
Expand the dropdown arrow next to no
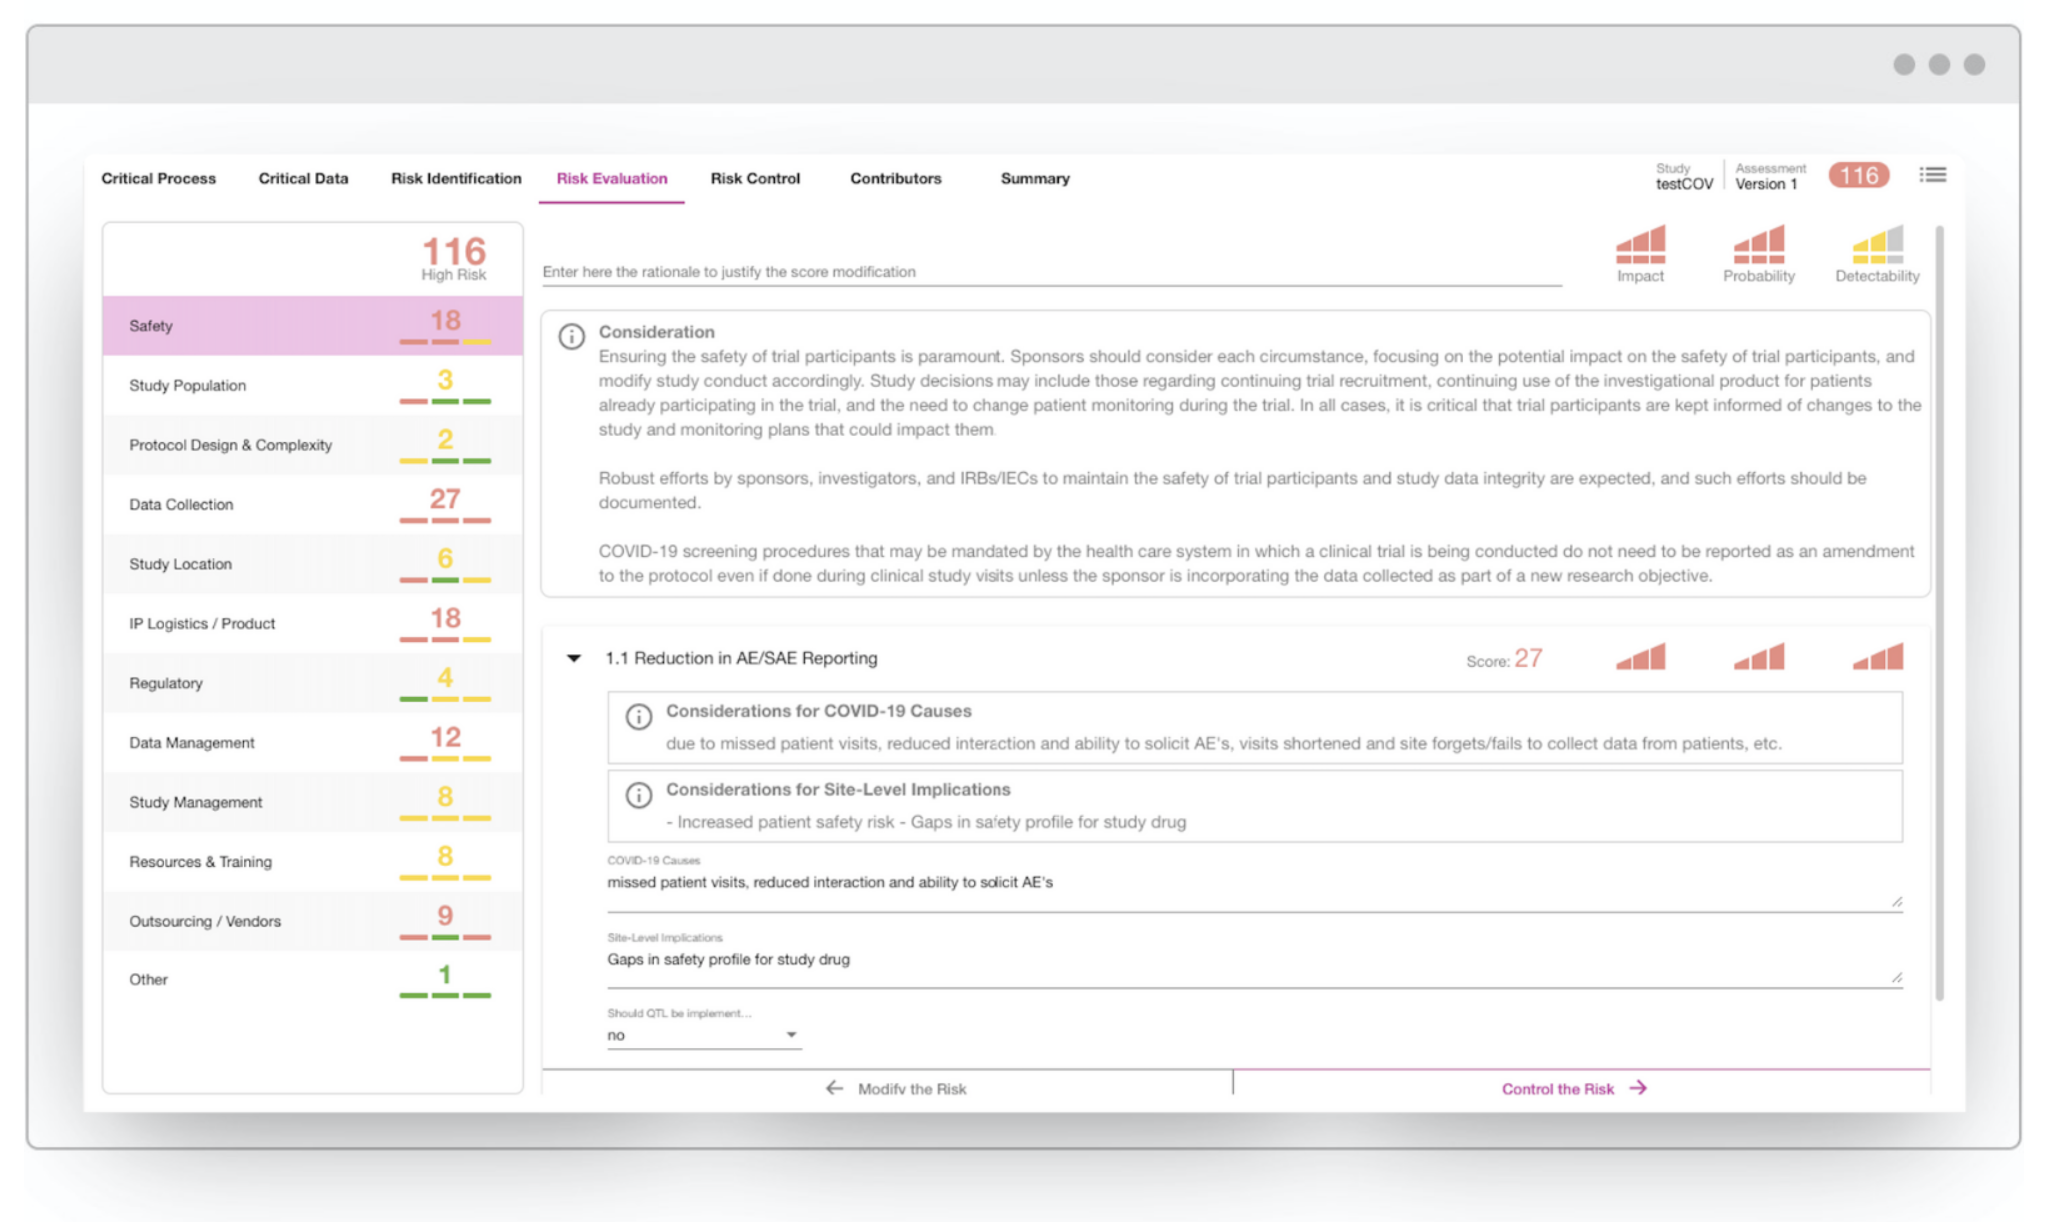(x=791, y=1035)
